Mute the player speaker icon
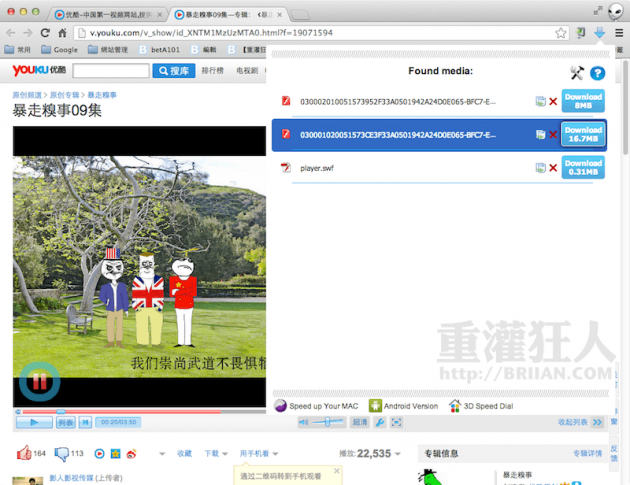 coord(304,422)
